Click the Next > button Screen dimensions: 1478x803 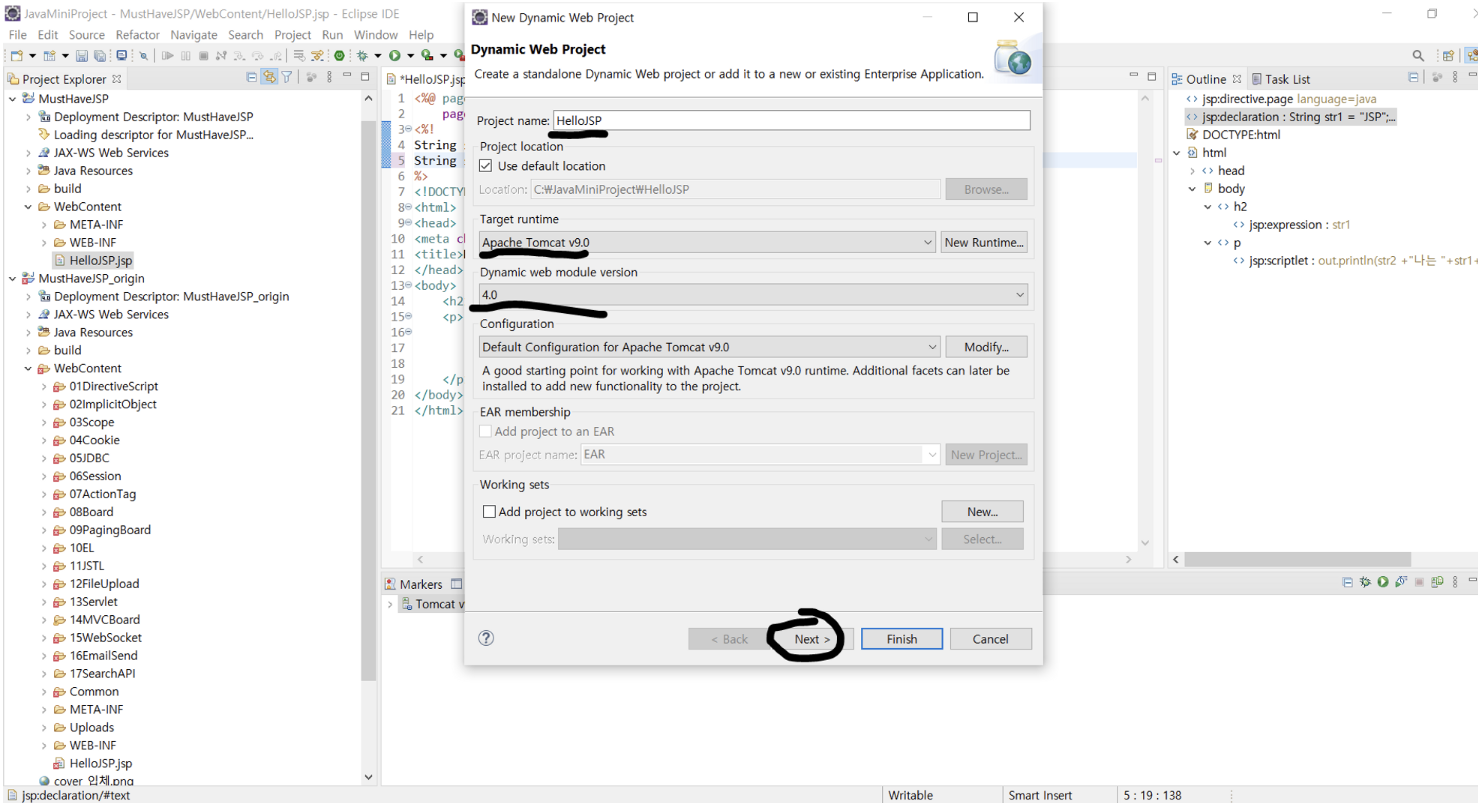coord(813,639)
